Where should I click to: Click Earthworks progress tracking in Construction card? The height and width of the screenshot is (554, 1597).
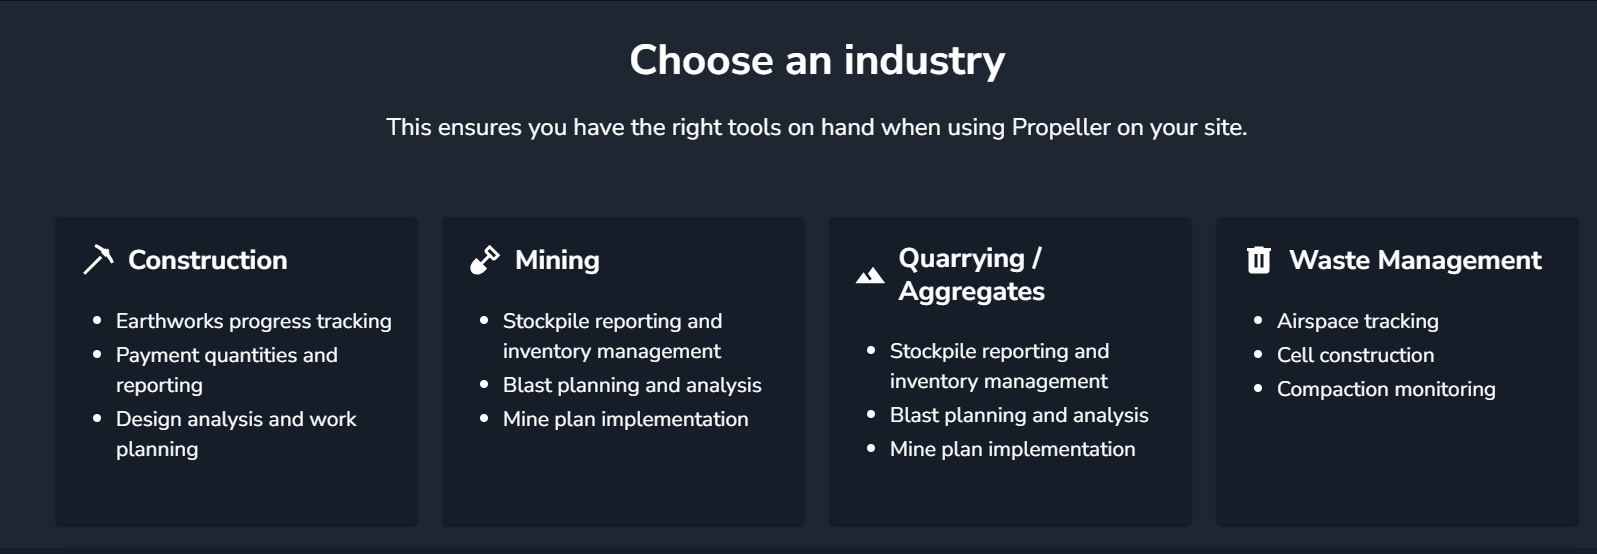click(254, 321)
